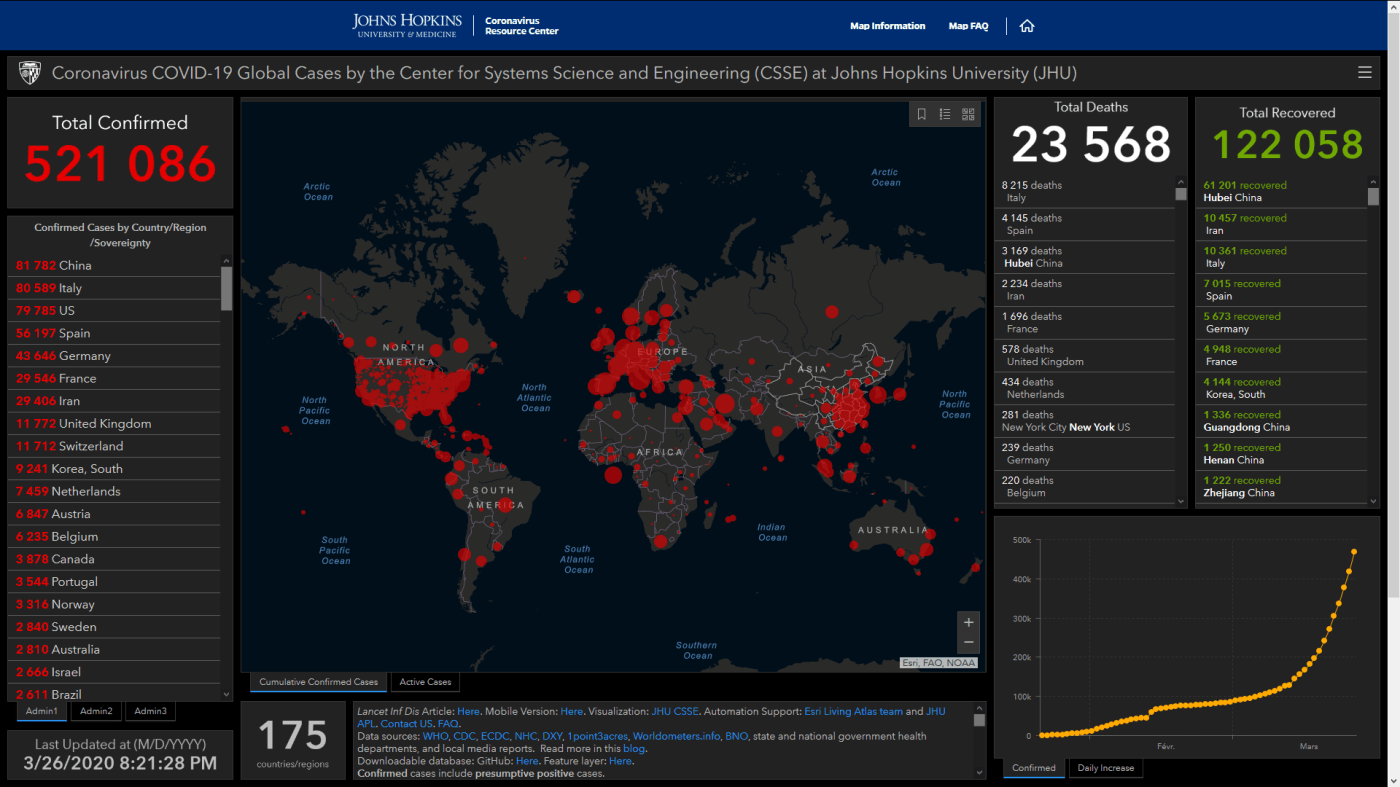Zoom out on the map with minus button
Screen dimensions: 1400x787
coord(968,643)
